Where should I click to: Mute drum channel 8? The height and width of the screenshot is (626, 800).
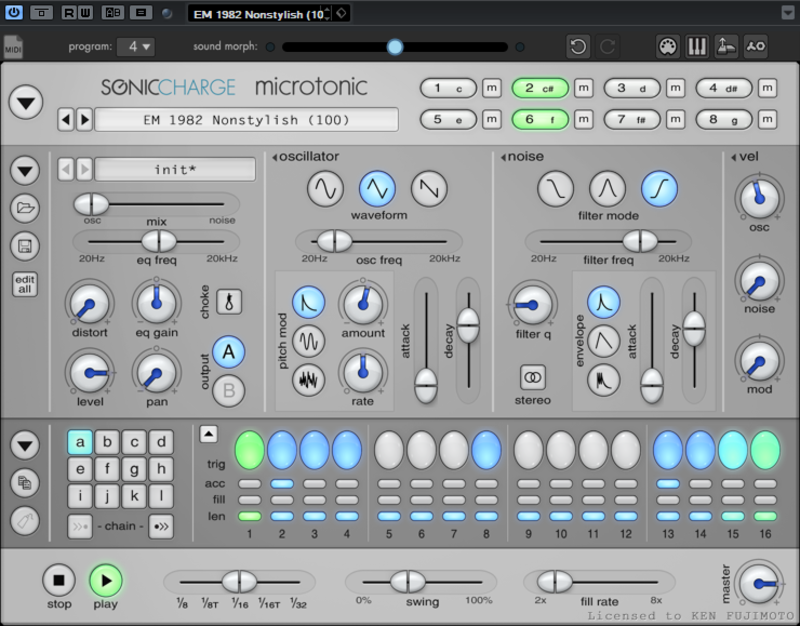tap(767, 119)
